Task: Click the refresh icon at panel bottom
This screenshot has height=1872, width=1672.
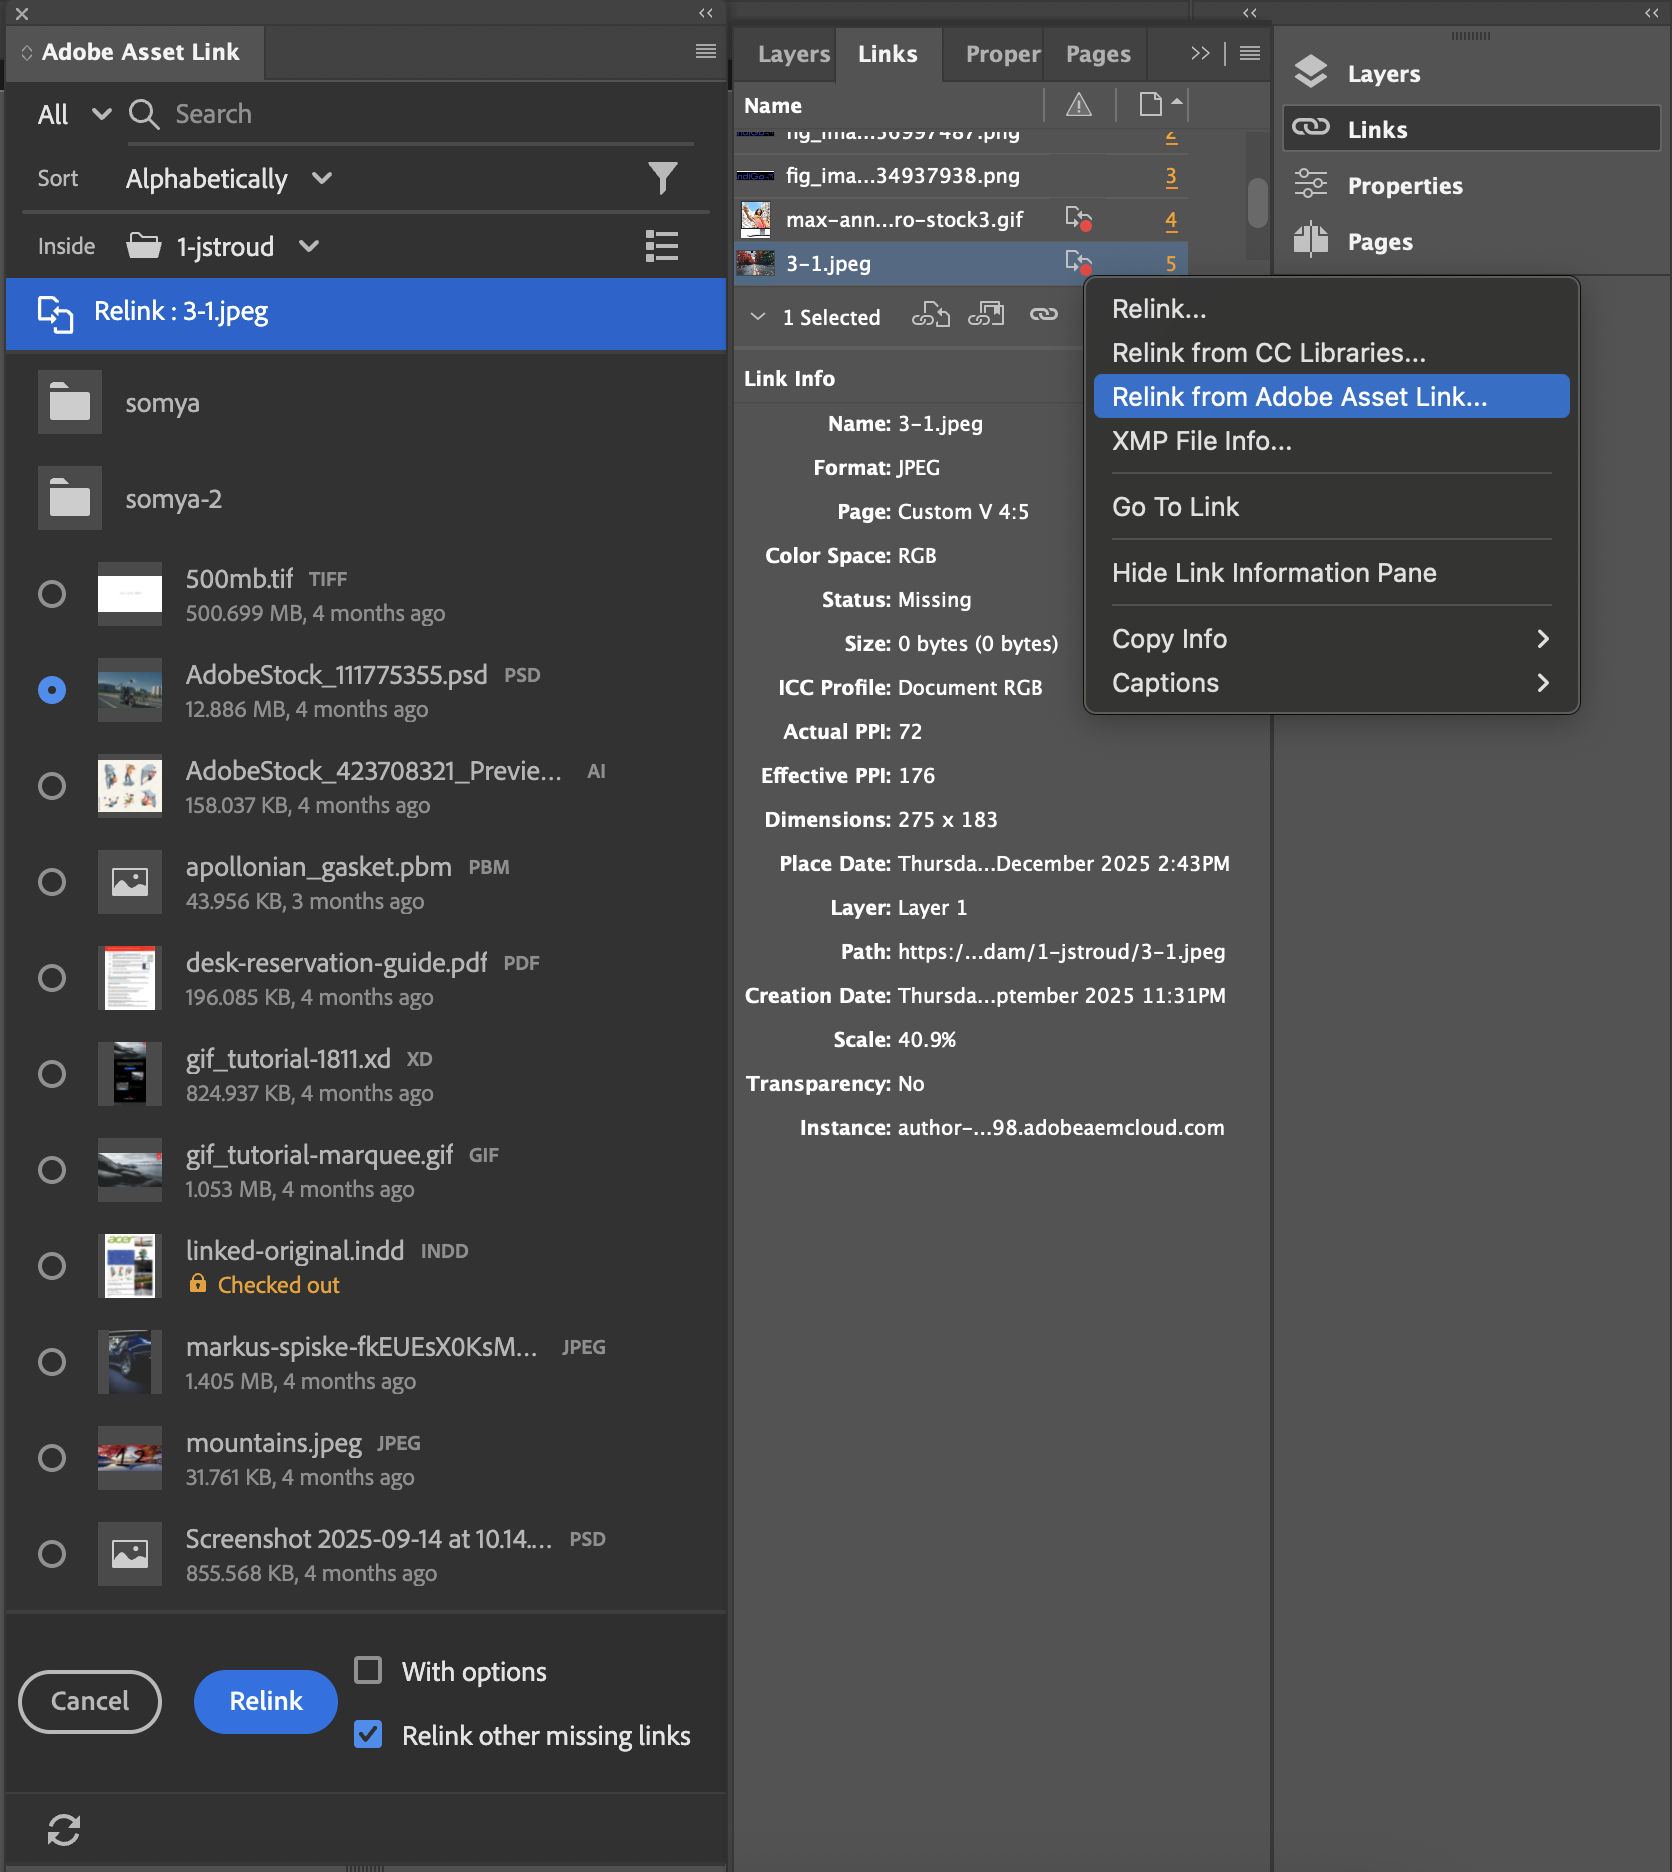Action: point(64,1830)
